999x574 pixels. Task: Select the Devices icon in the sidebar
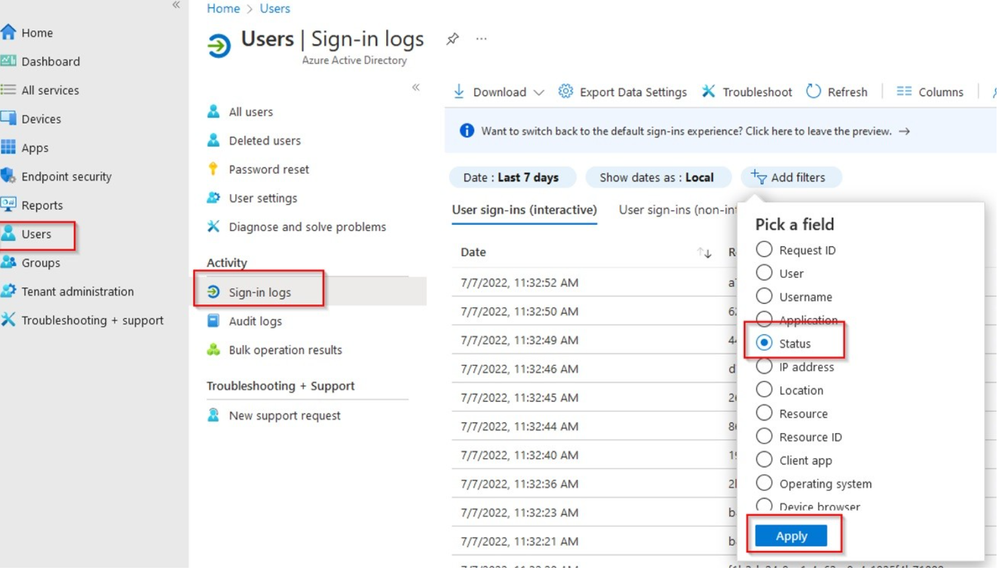8,118
